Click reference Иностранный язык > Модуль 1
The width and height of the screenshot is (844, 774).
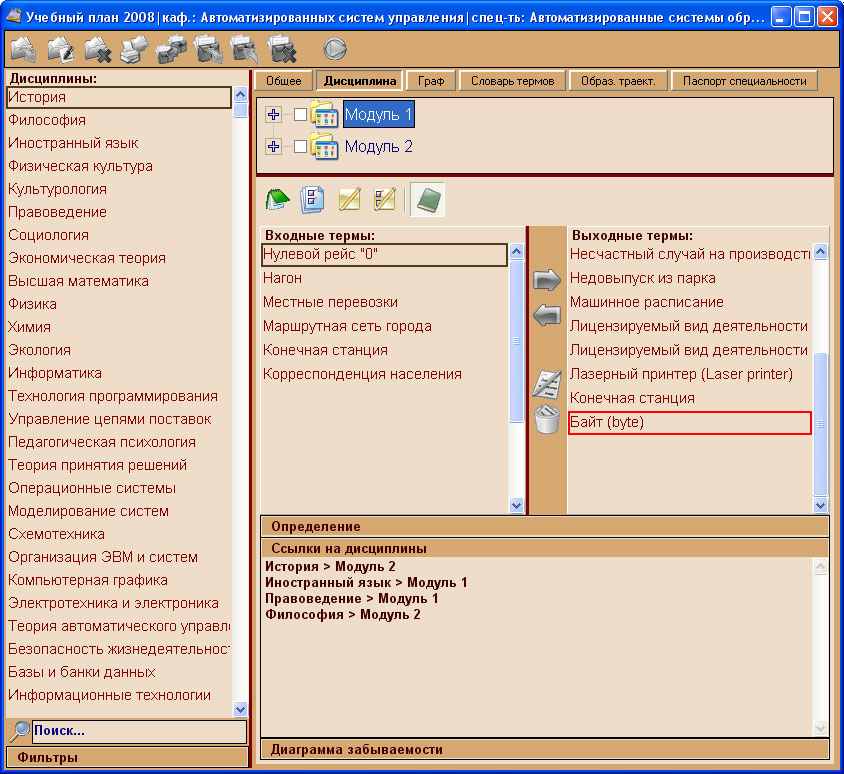(x=366, y=583)
